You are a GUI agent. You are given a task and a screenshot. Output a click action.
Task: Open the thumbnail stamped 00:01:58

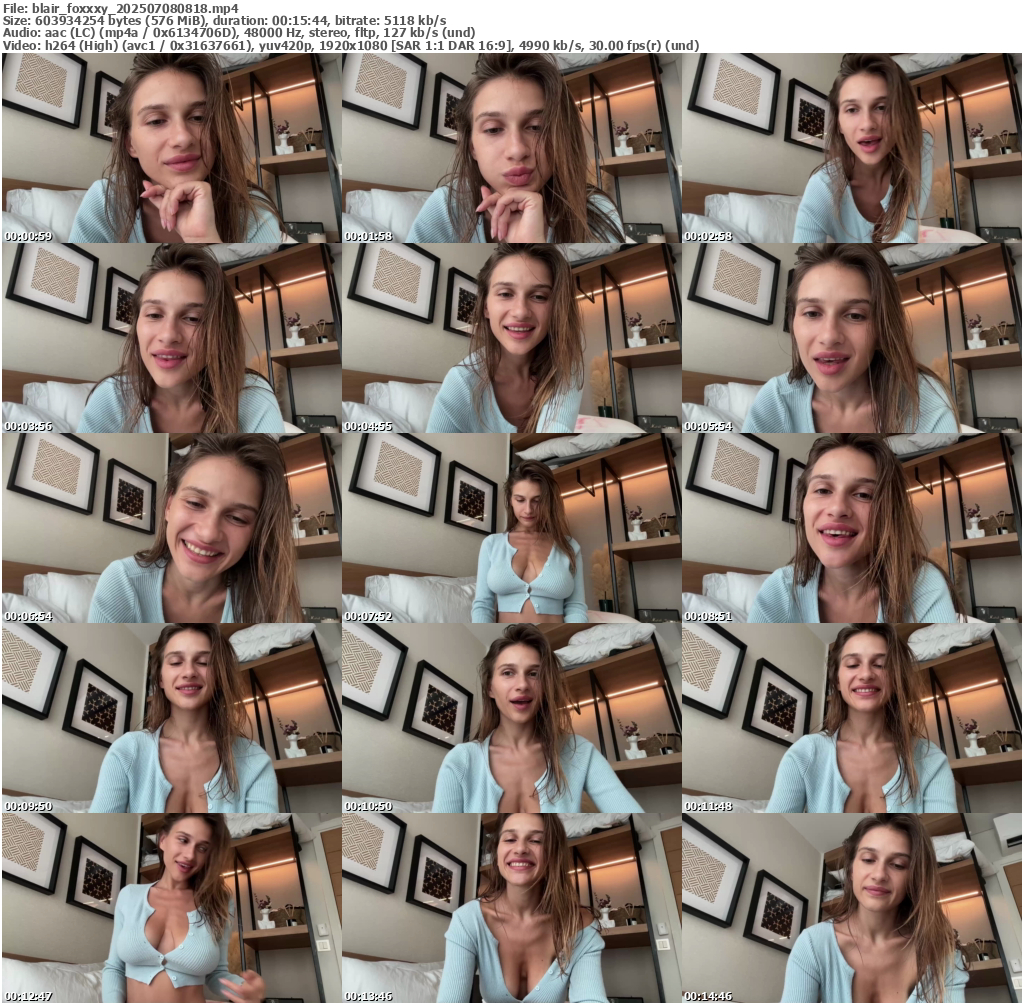[511, 148]
